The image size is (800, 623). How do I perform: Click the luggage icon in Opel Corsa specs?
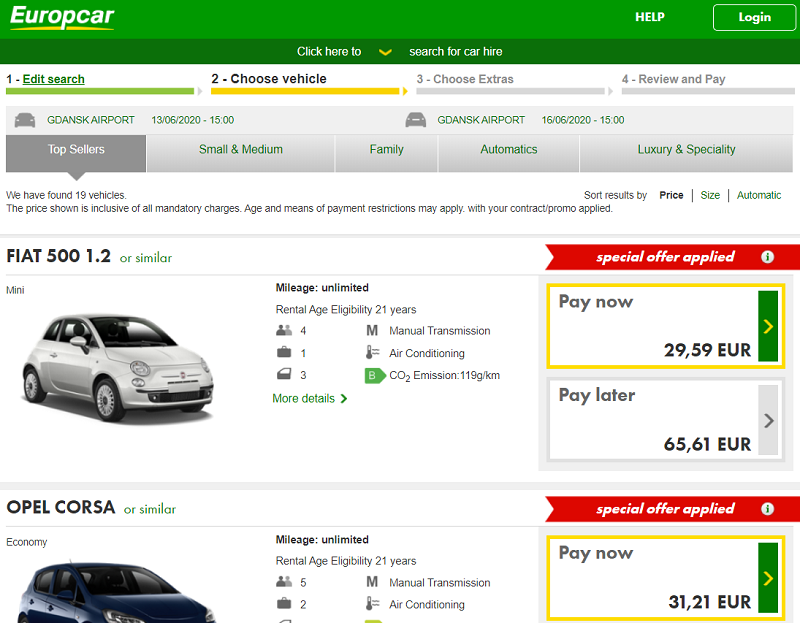point(284,604)
